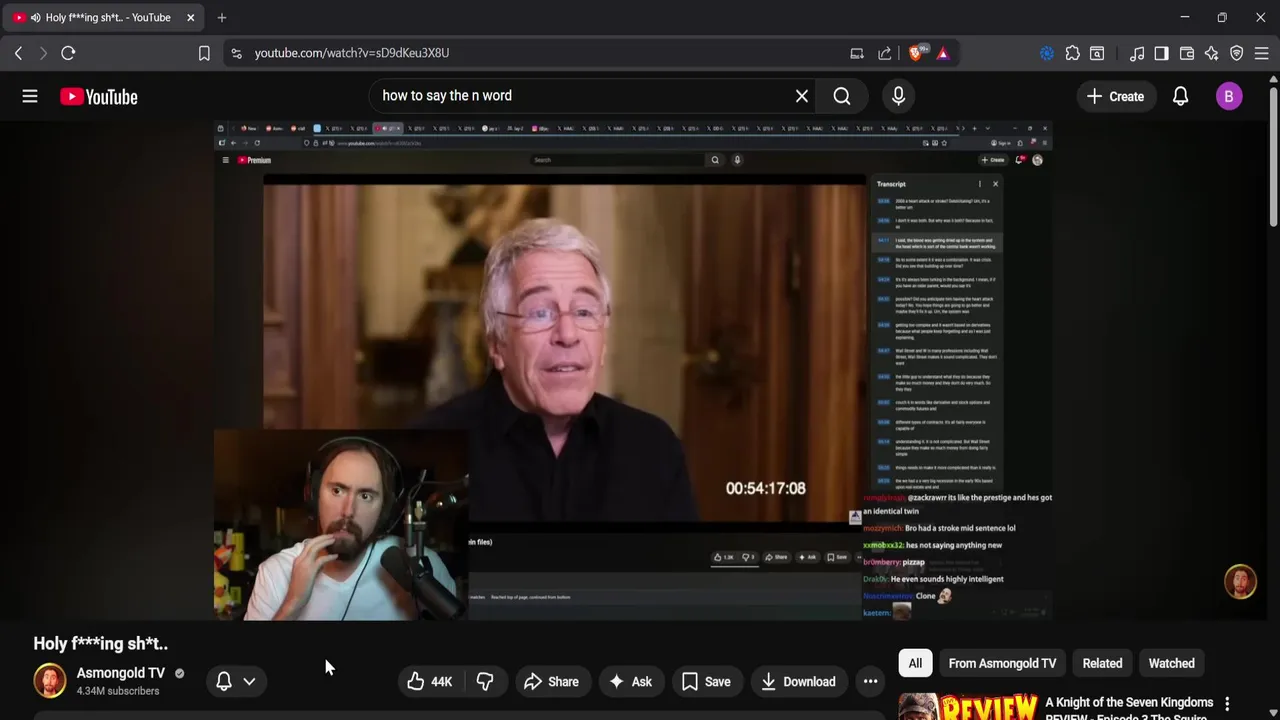The image size is (1280, 720).
Task: Select the Watched filter chip
Action: click(x=1172, y=663)
